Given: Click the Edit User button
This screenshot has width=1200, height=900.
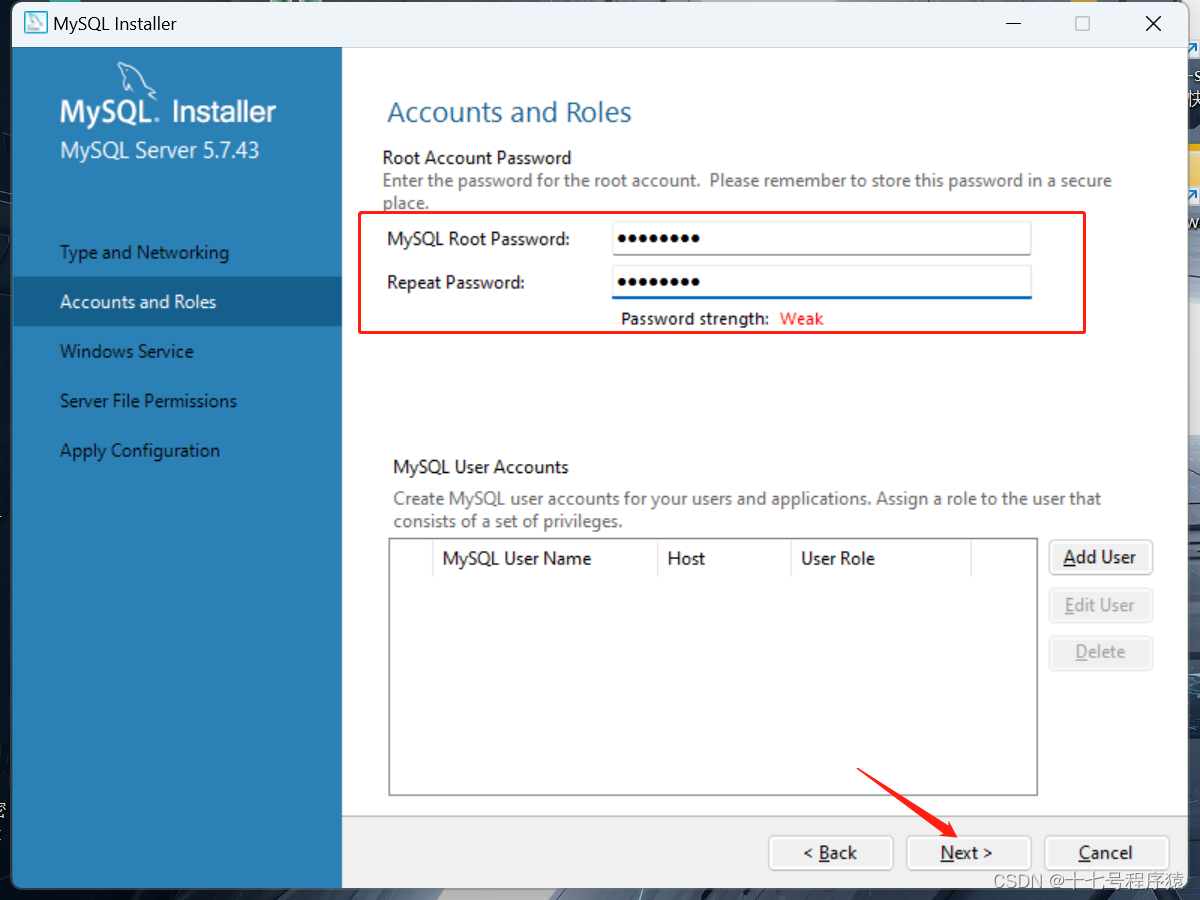Looking at the screenshot, I should pos(1100,605).
